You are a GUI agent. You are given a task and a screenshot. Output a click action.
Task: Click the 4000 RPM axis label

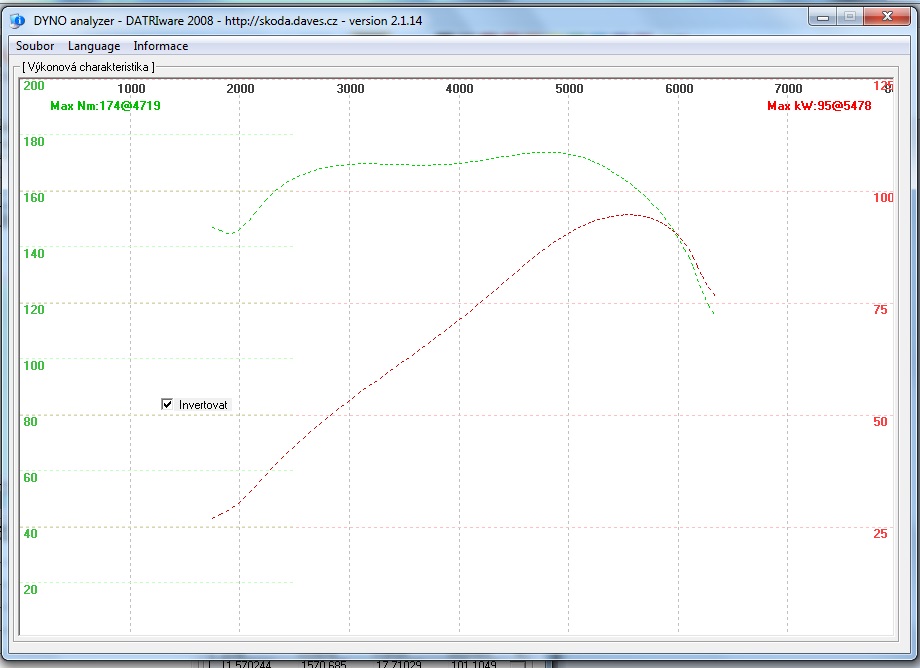[x=459, y=89]
